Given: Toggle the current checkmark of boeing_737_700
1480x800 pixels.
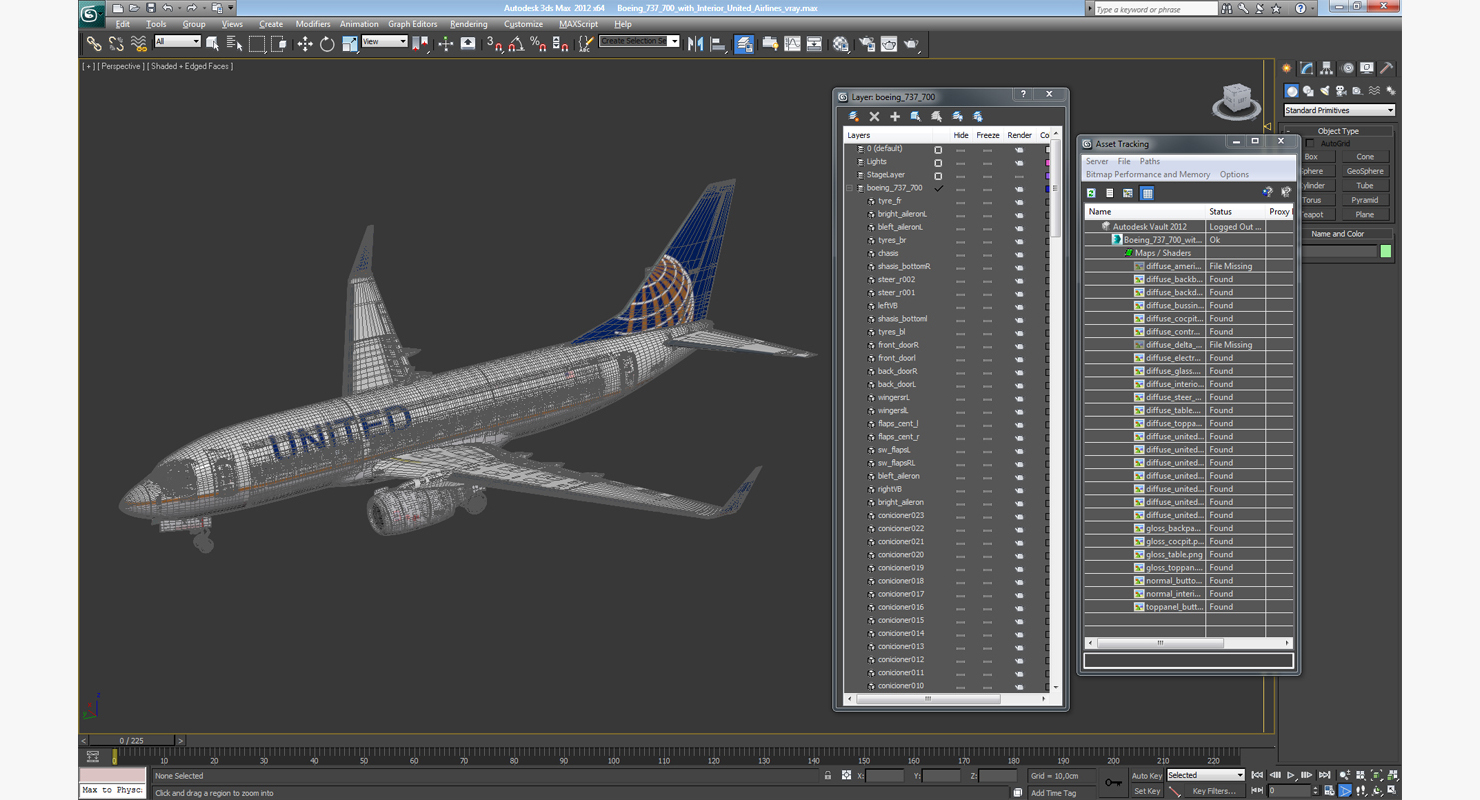Looking at the screenshot, I should [938, 188].
